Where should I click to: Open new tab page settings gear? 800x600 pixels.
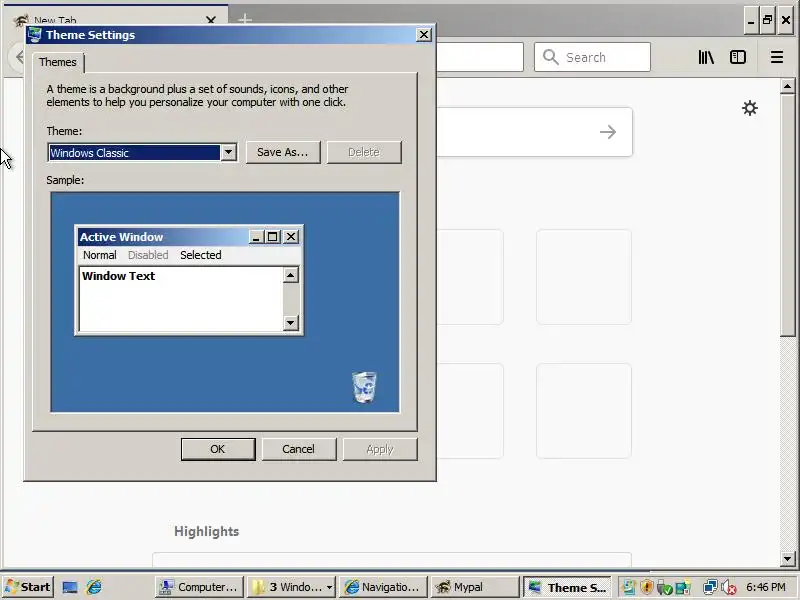click(749, 108)
